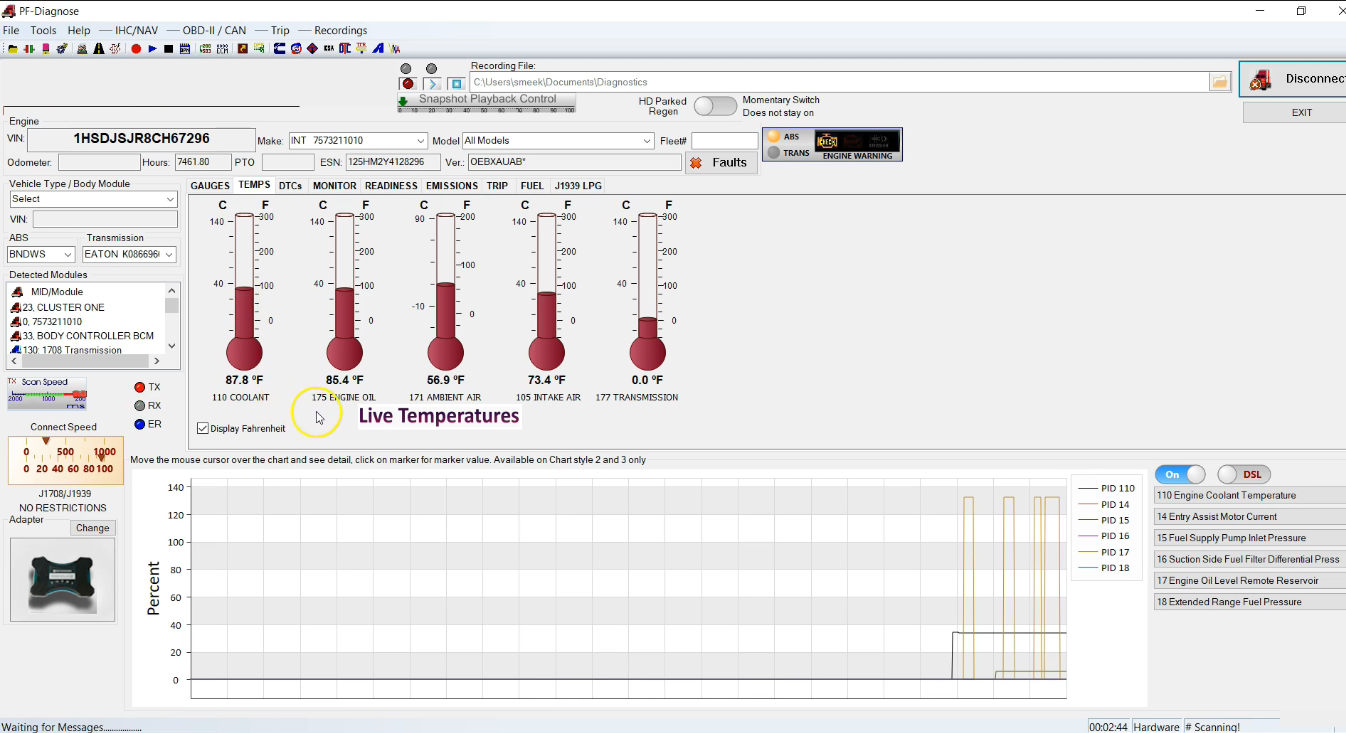1346x733 pixels.
Task: Open the yellow folder icon in the toolbar
Action: [12, 48]
